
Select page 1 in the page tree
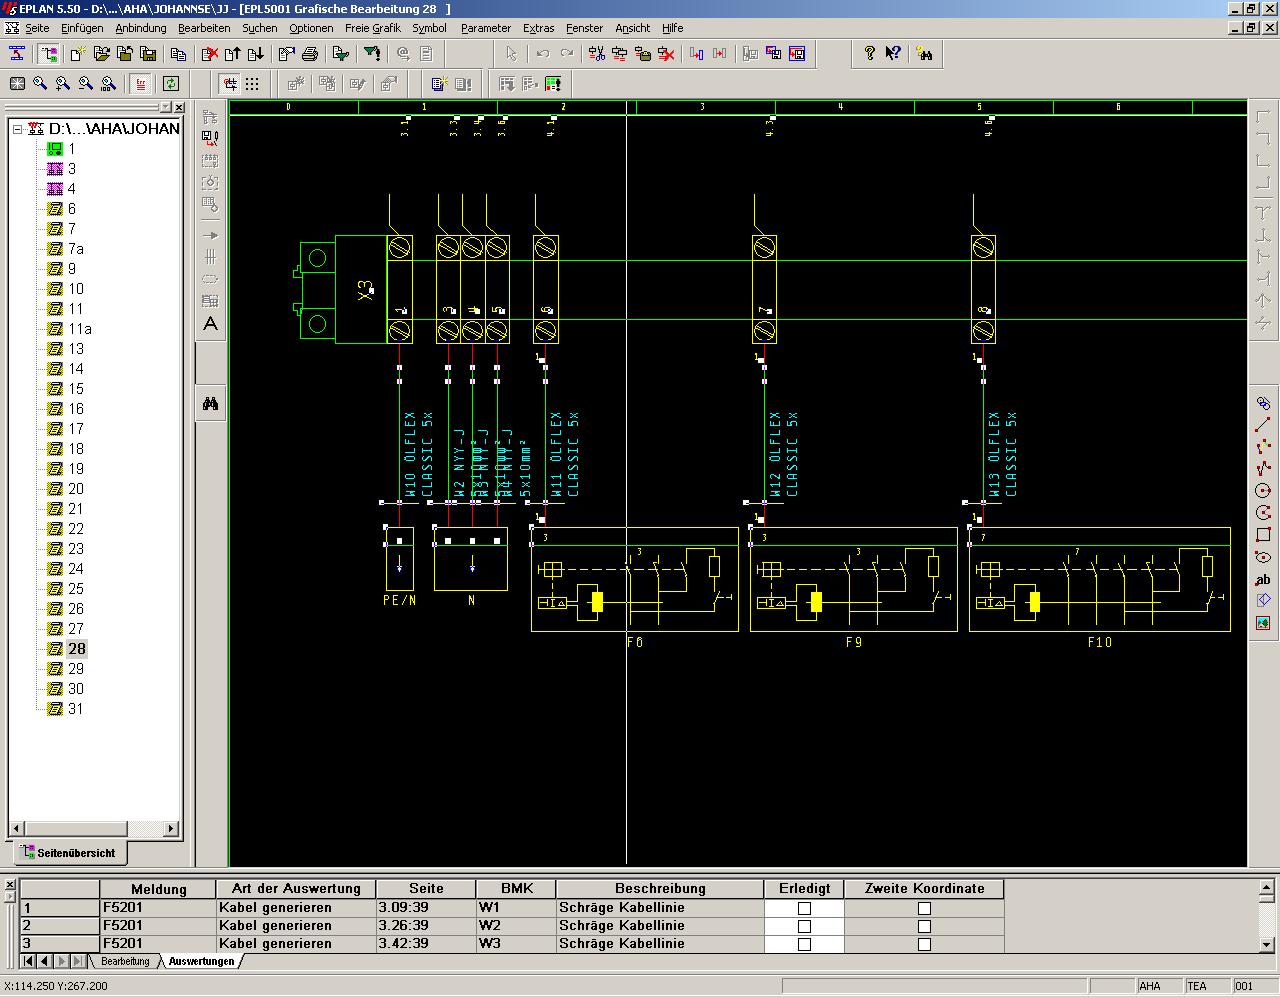71,149
